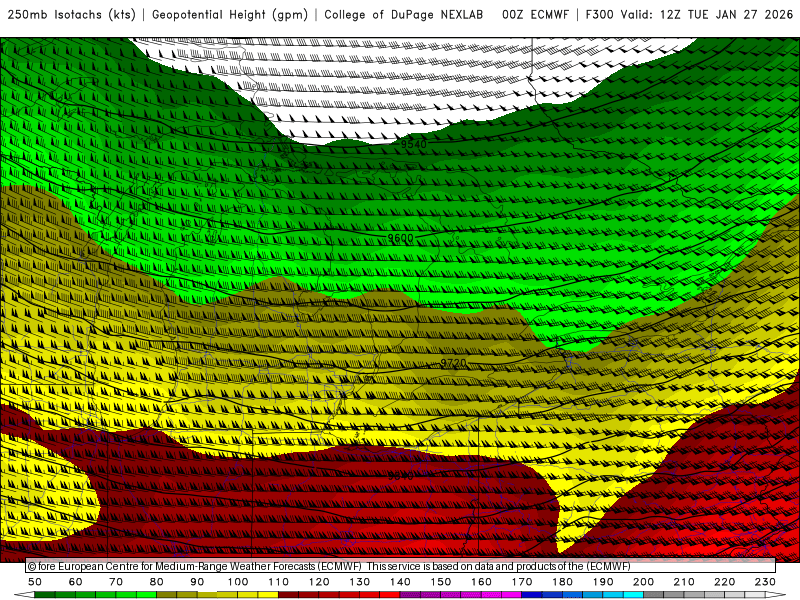Image resolution: width=800 pixels, height=600 pixels.
Task: Click the '160' label on the color scale
Action: pyautogui.click(x=481, y=582)
